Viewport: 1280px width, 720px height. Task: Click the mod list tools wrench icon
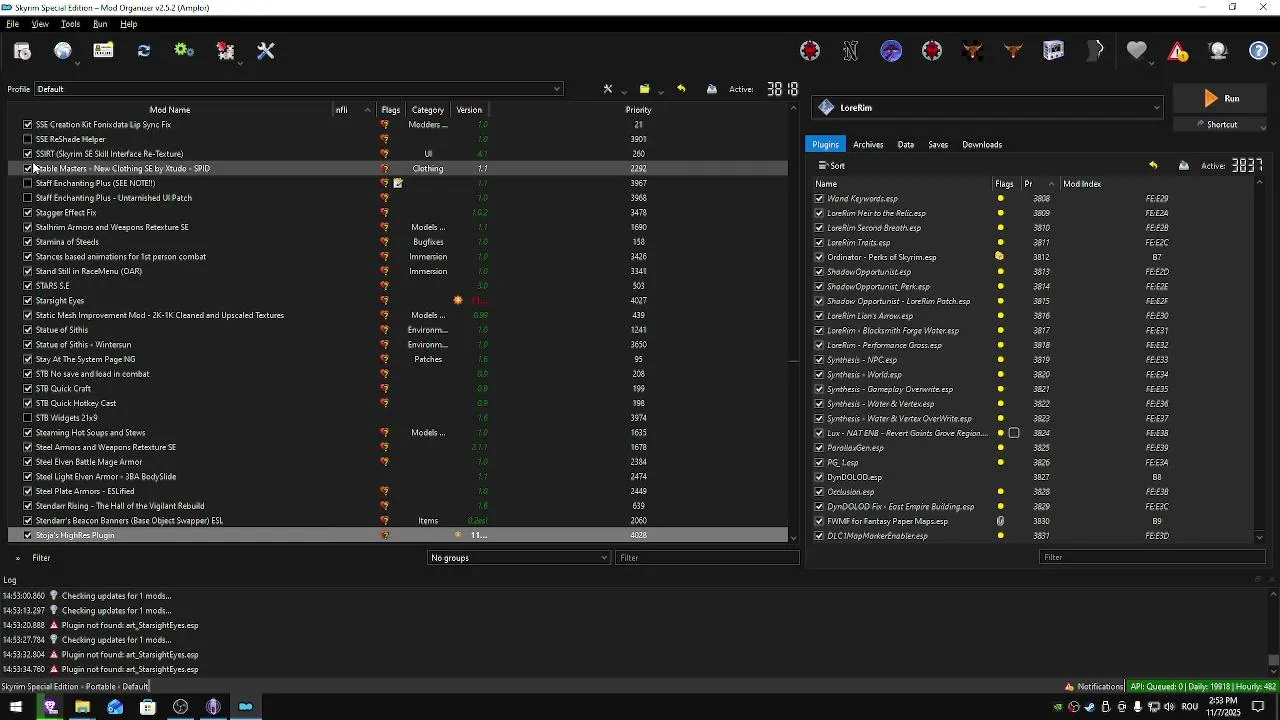click(607, 89)
